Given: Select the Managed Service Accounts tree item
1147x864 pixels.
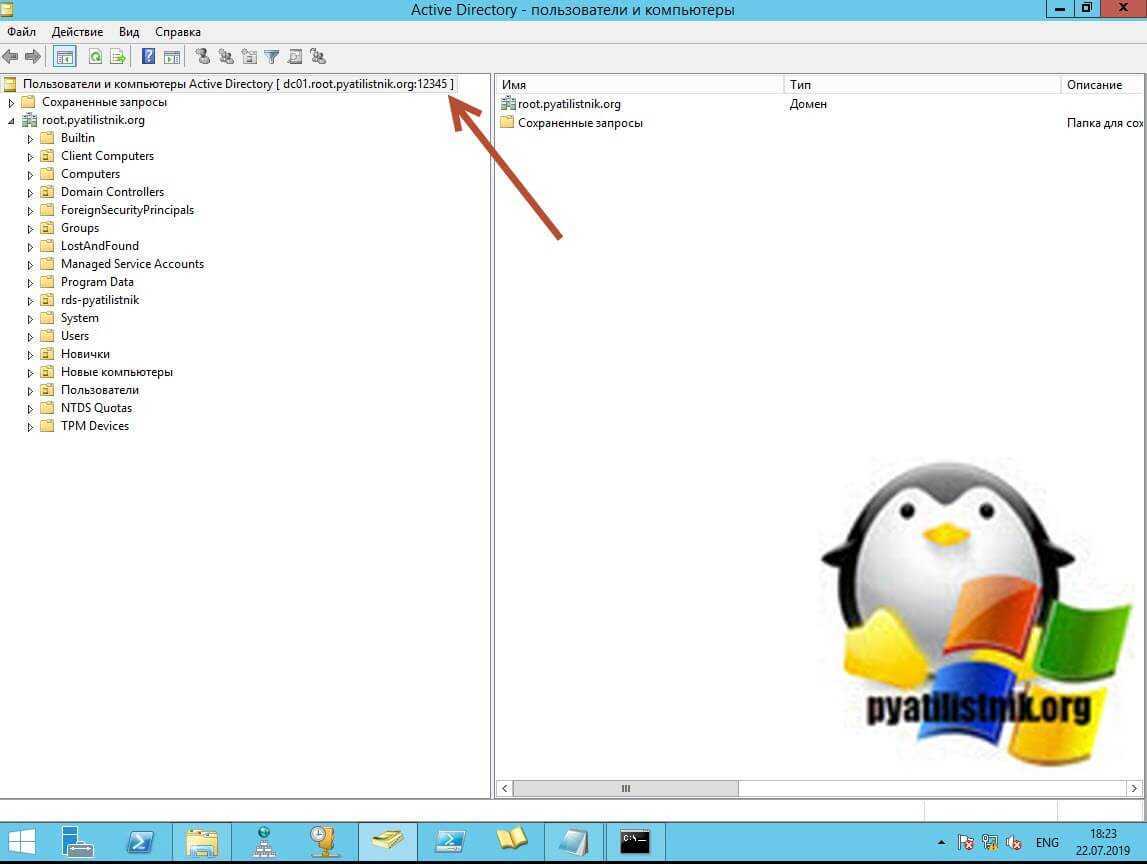Looking at the screenshot, I should coord(132,264).
